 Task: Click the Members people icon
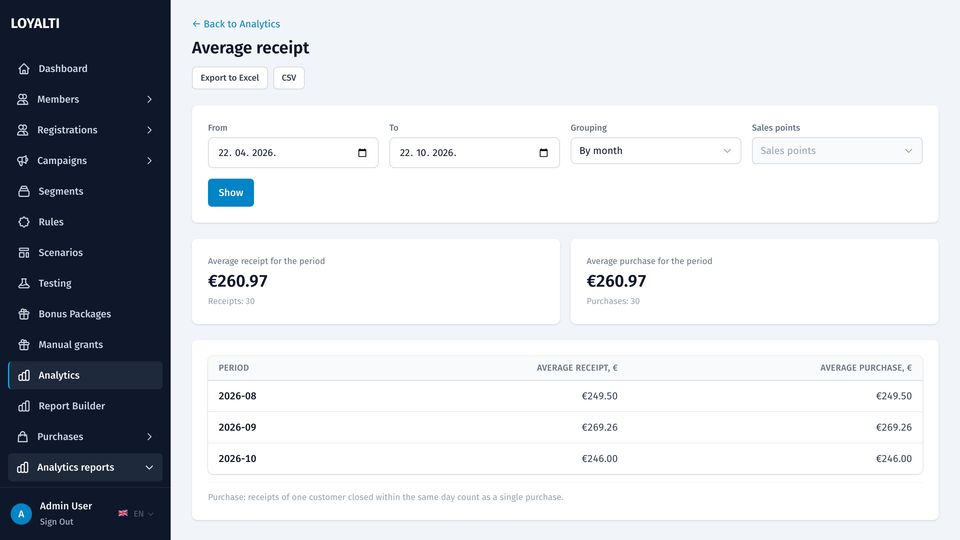pos(23,99)
